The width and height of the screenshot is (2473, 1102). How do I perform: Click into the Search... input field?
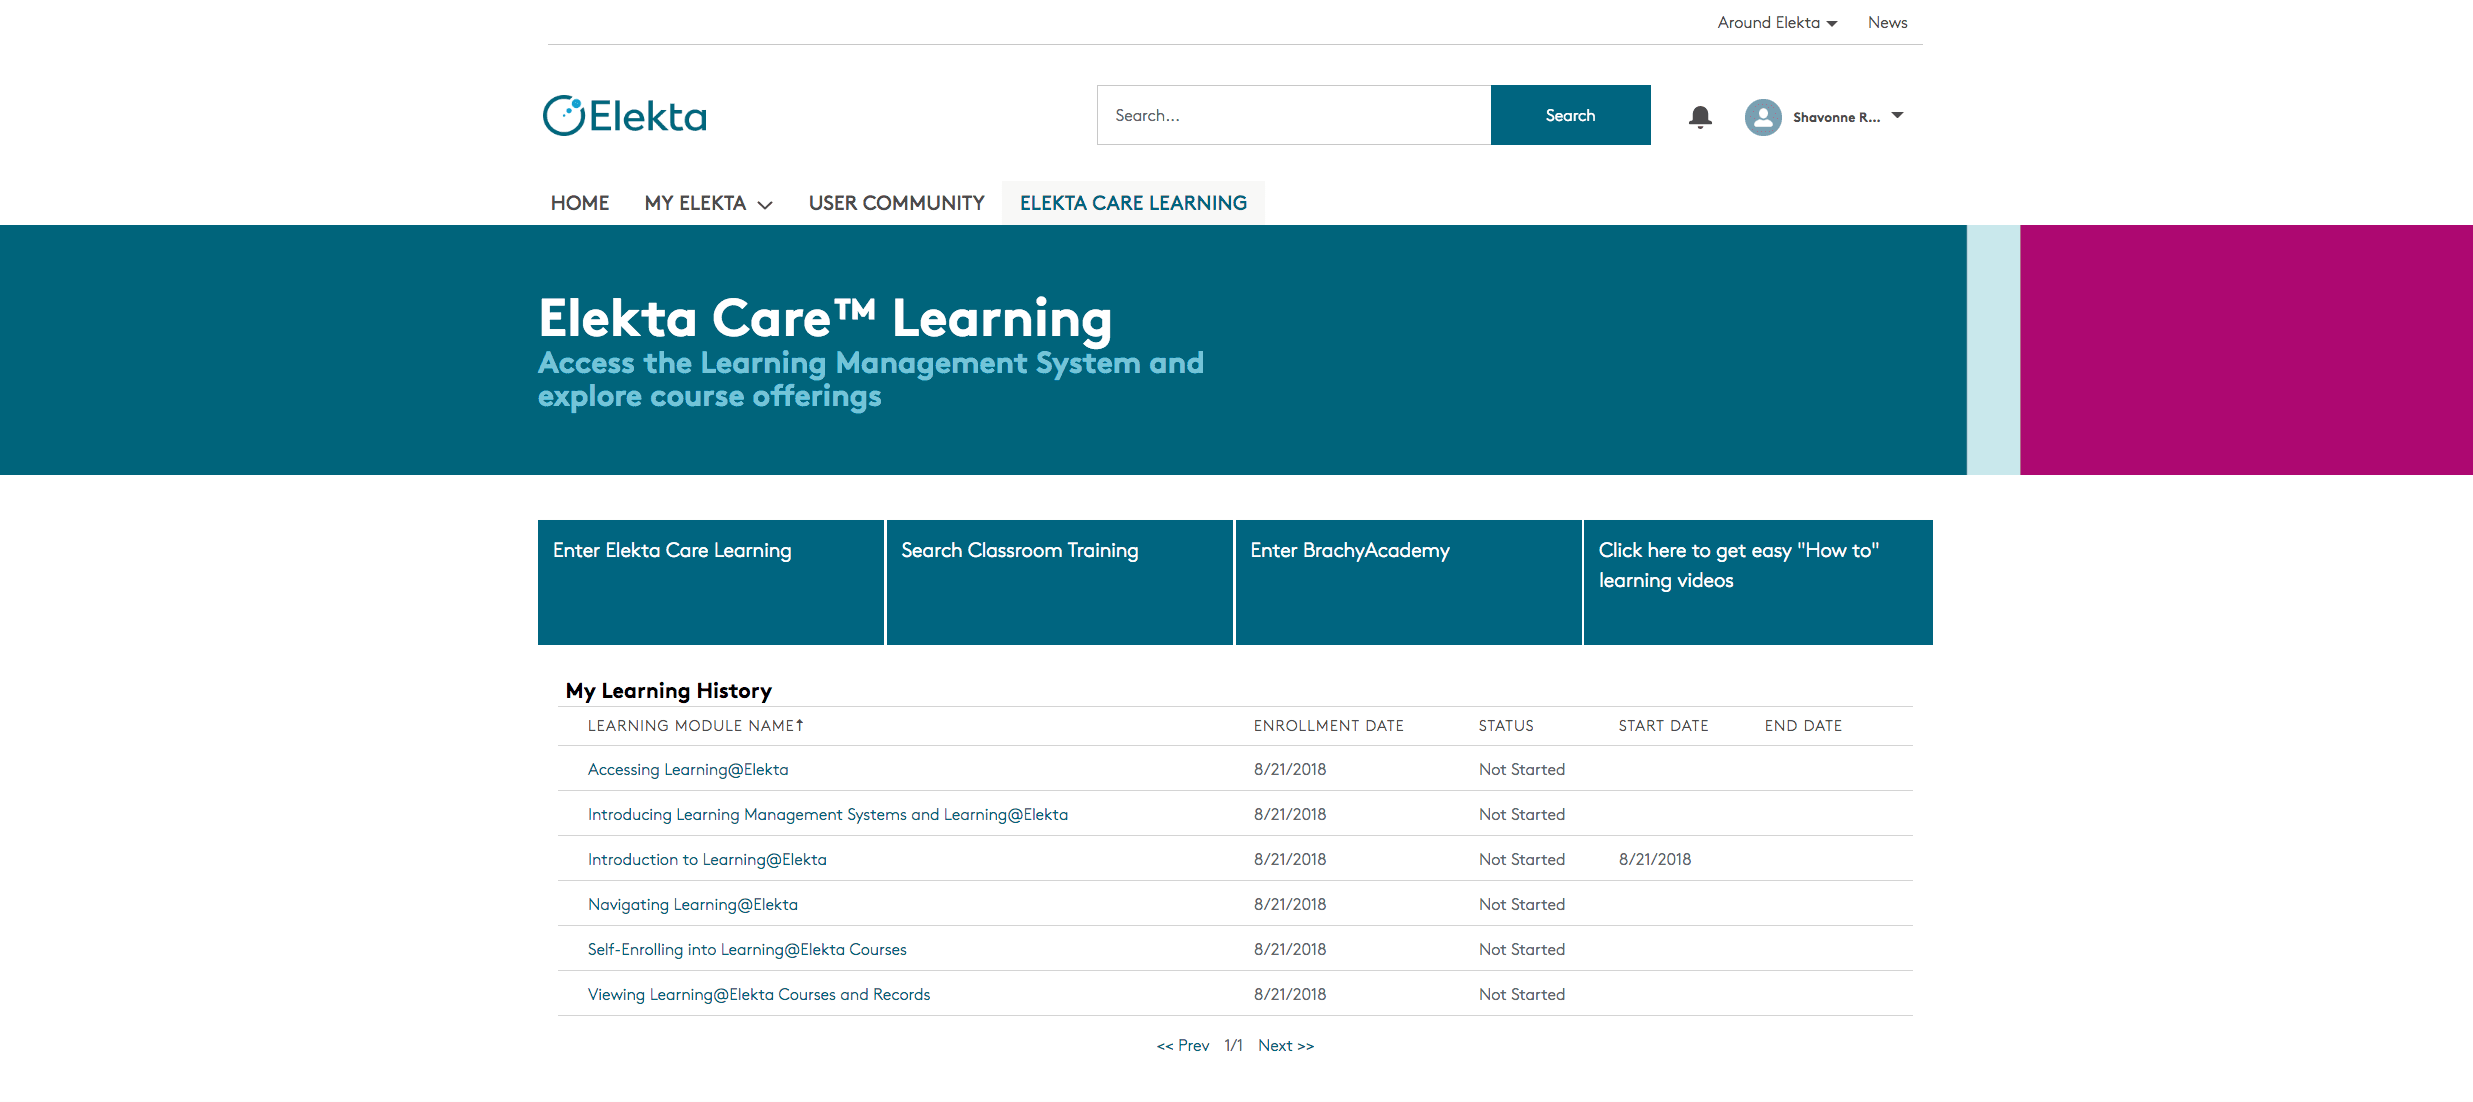pos(1294,115)
